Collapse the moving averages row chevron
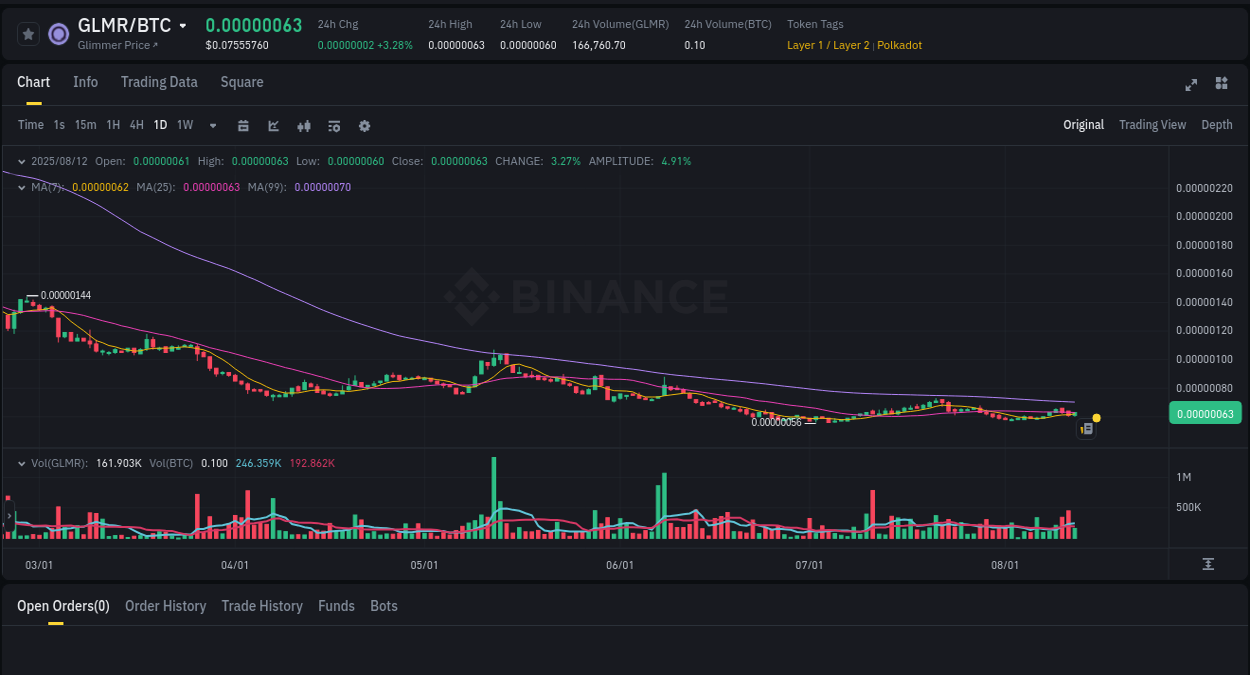Image resolution: width=1250 pixels, height=675 pixels. pyautogui.click(x=22, y=186)
